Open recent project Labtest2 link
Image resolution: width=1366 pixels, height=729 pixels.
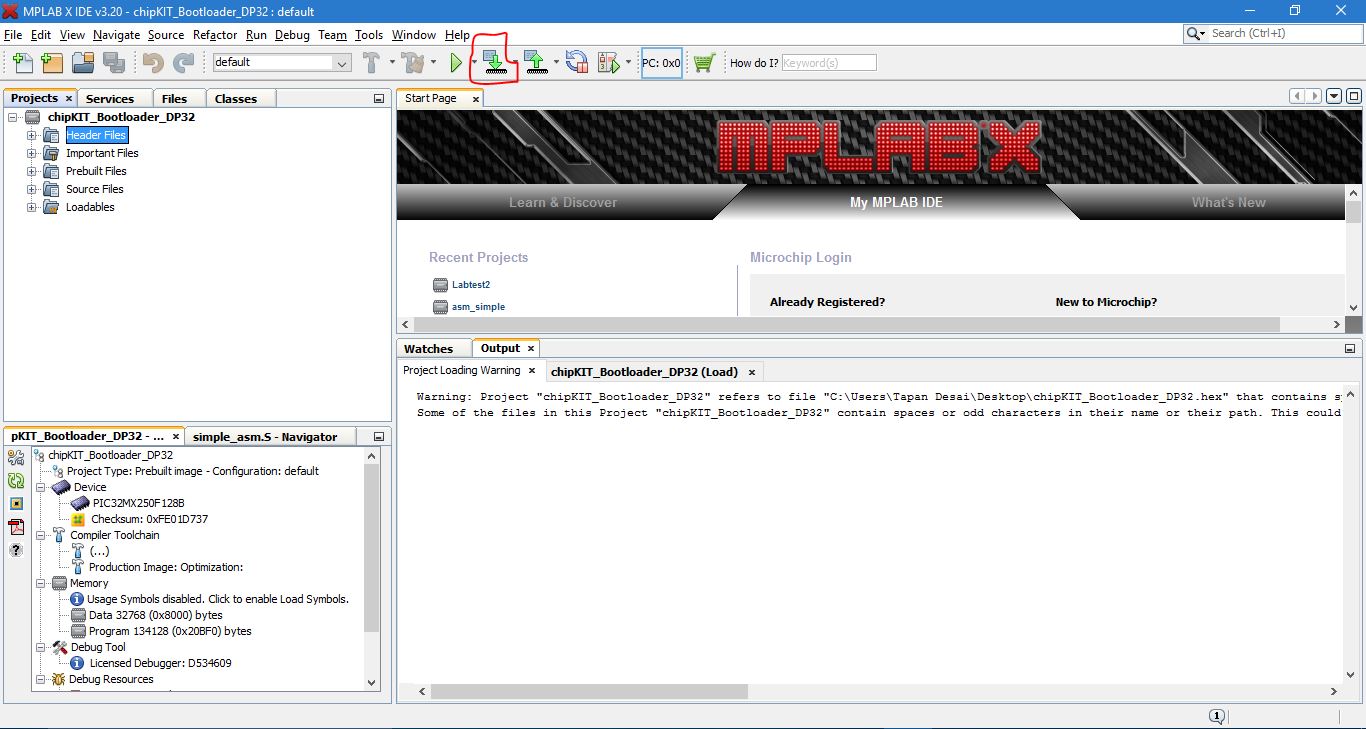(x=470, y=285)
